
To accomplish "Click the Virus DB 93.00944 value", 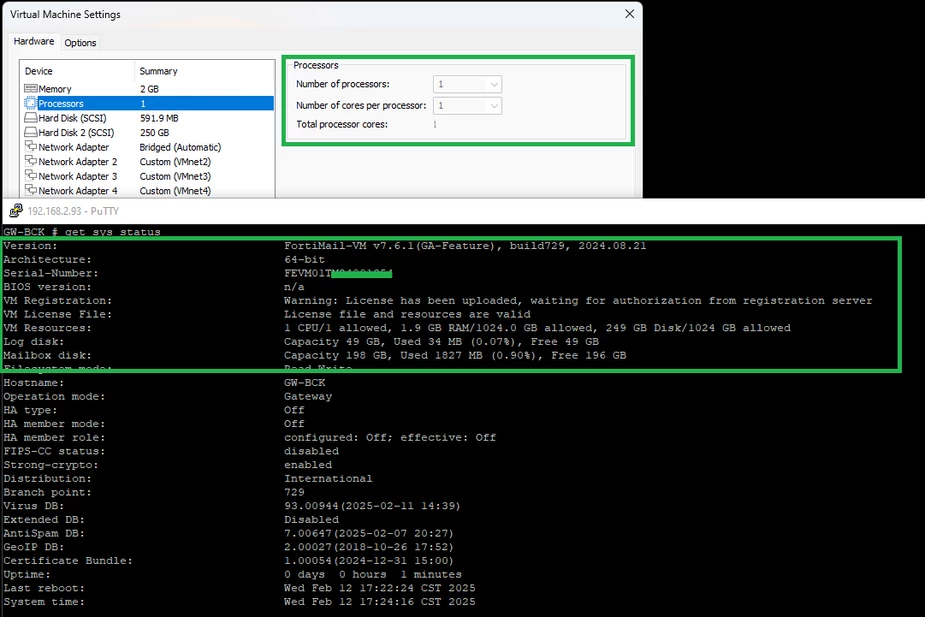I will pyautogui.click(x=372, y=506).
